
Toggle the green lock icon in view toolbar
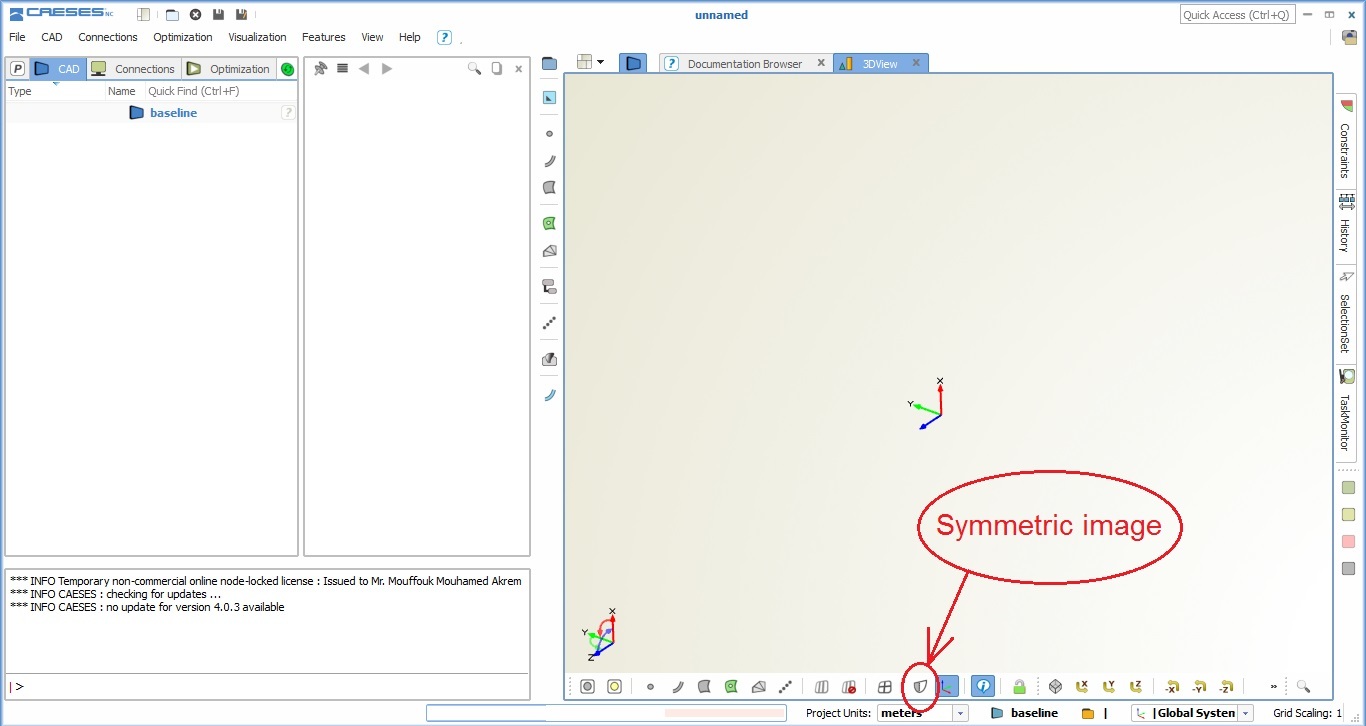tap(1019, 687)
